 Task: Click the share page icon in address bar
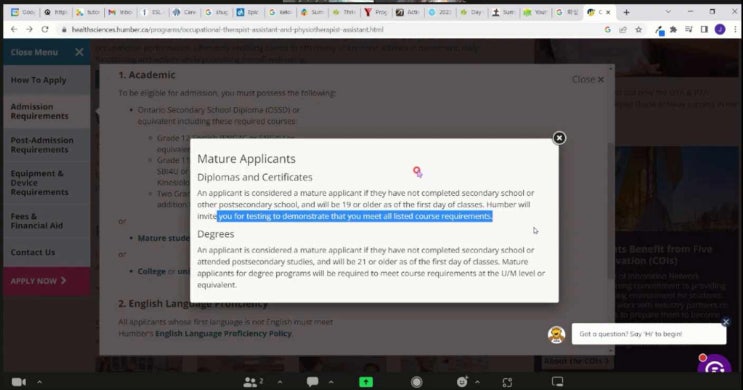click(623, 29)
